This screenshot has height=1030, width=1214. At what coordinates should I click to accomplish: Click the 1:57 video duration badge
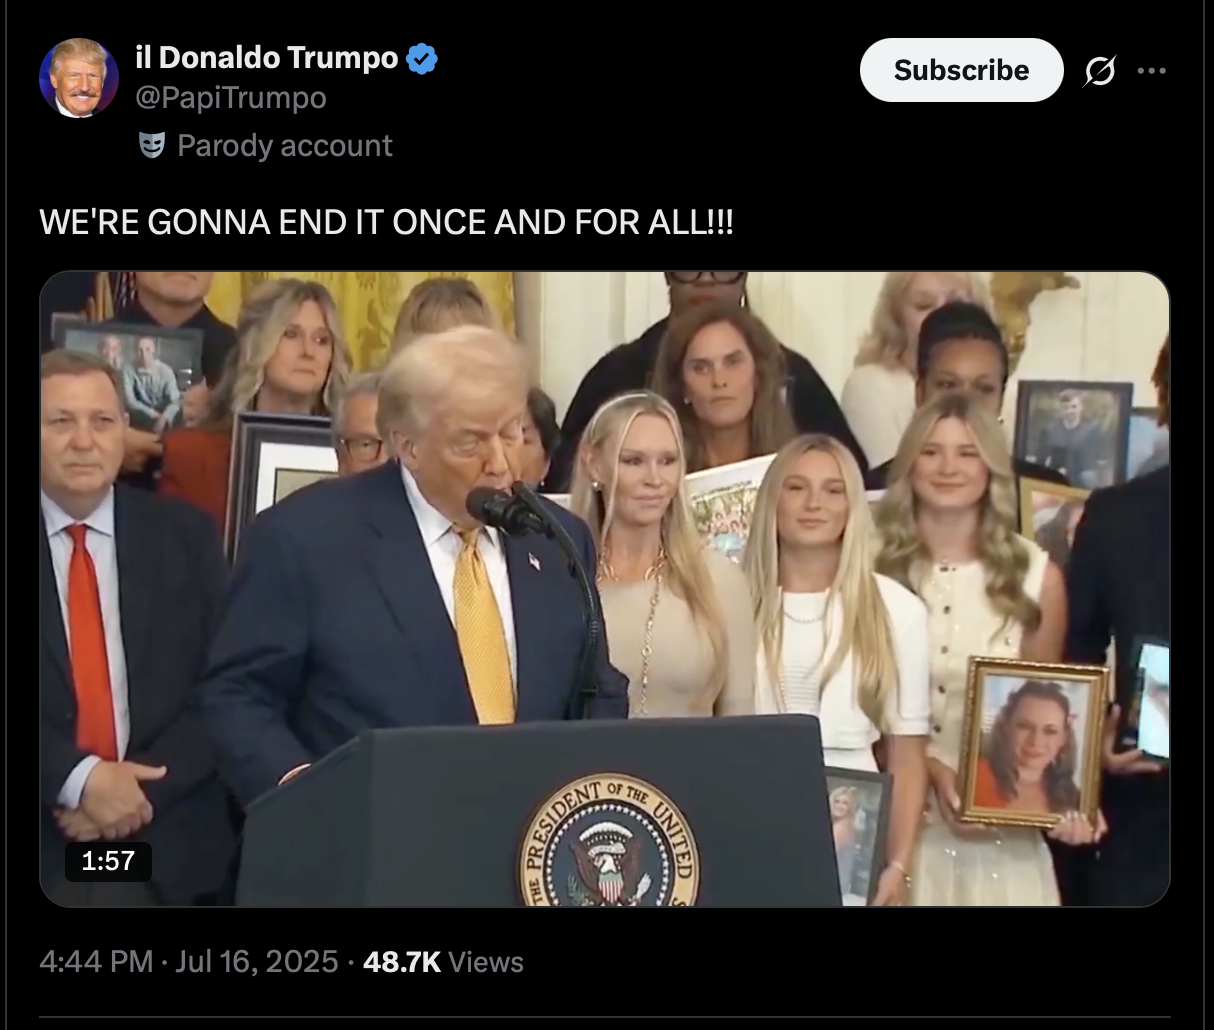pyautogui.click(x=108, y=861)
